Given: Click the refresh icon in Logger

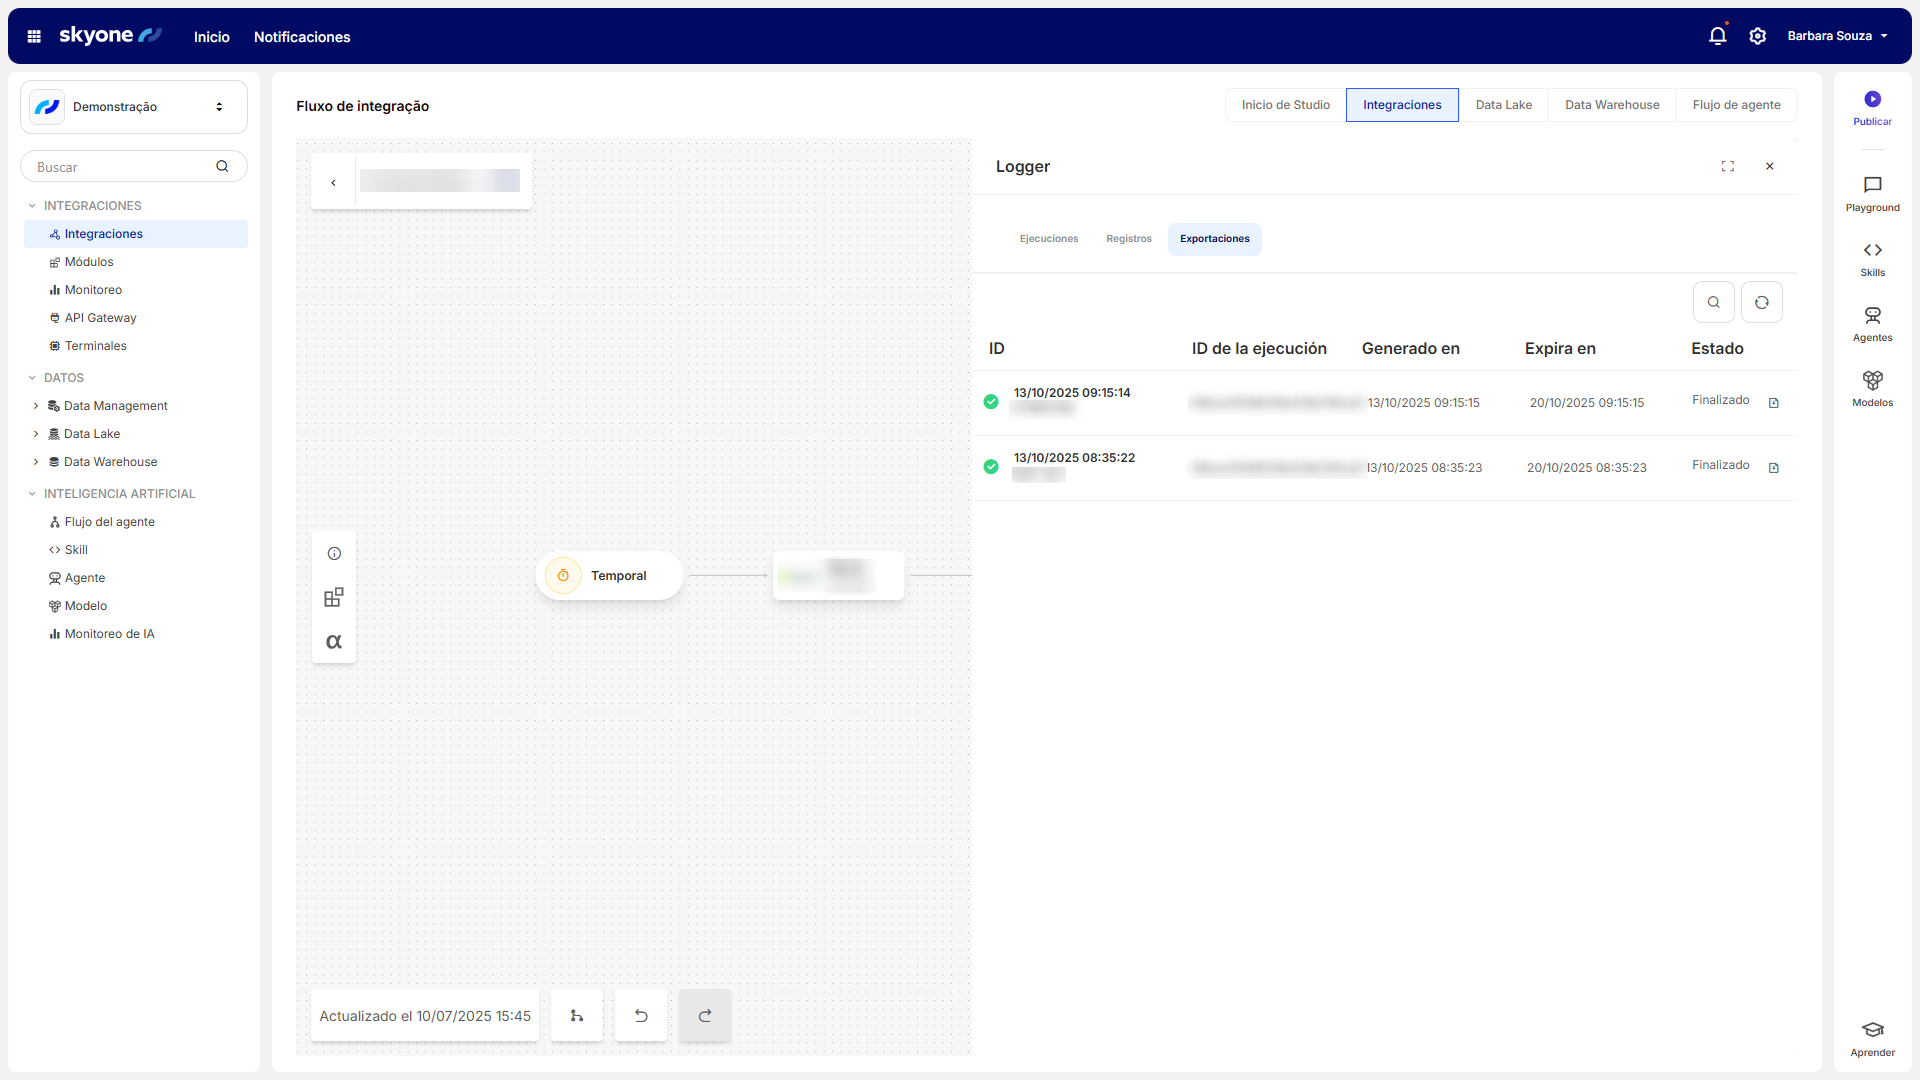Looking at the screenshot, I should tap(1761, 302).
